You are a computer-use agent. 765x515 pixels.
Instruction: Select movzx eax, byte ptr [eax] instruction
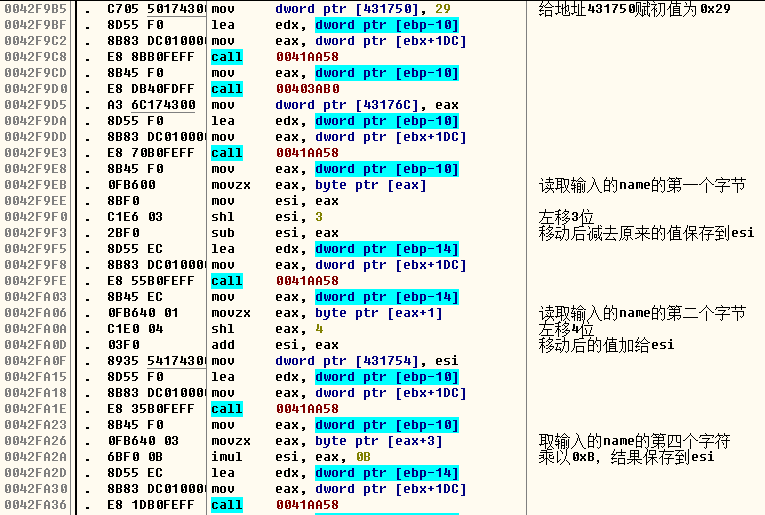pos(319,185)
